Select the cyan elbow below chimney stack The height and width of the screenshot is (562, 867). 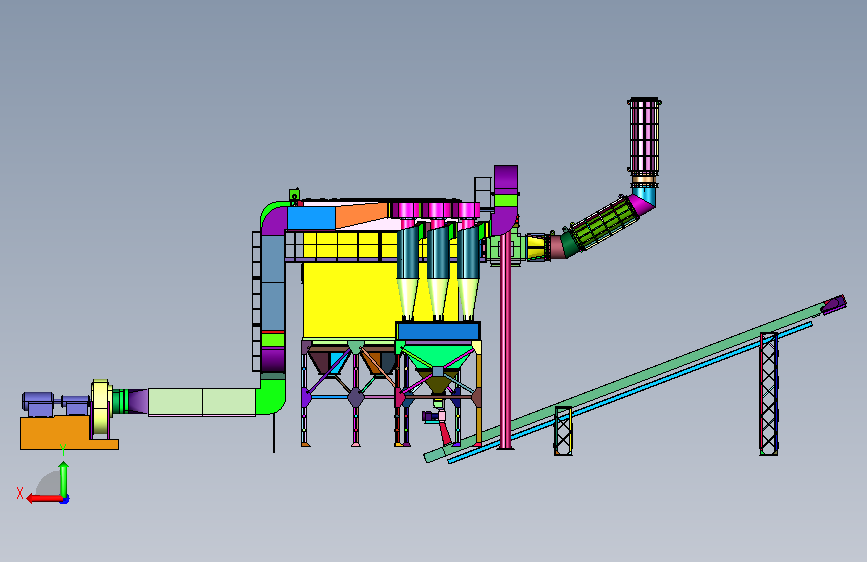[x=645, y=196]
